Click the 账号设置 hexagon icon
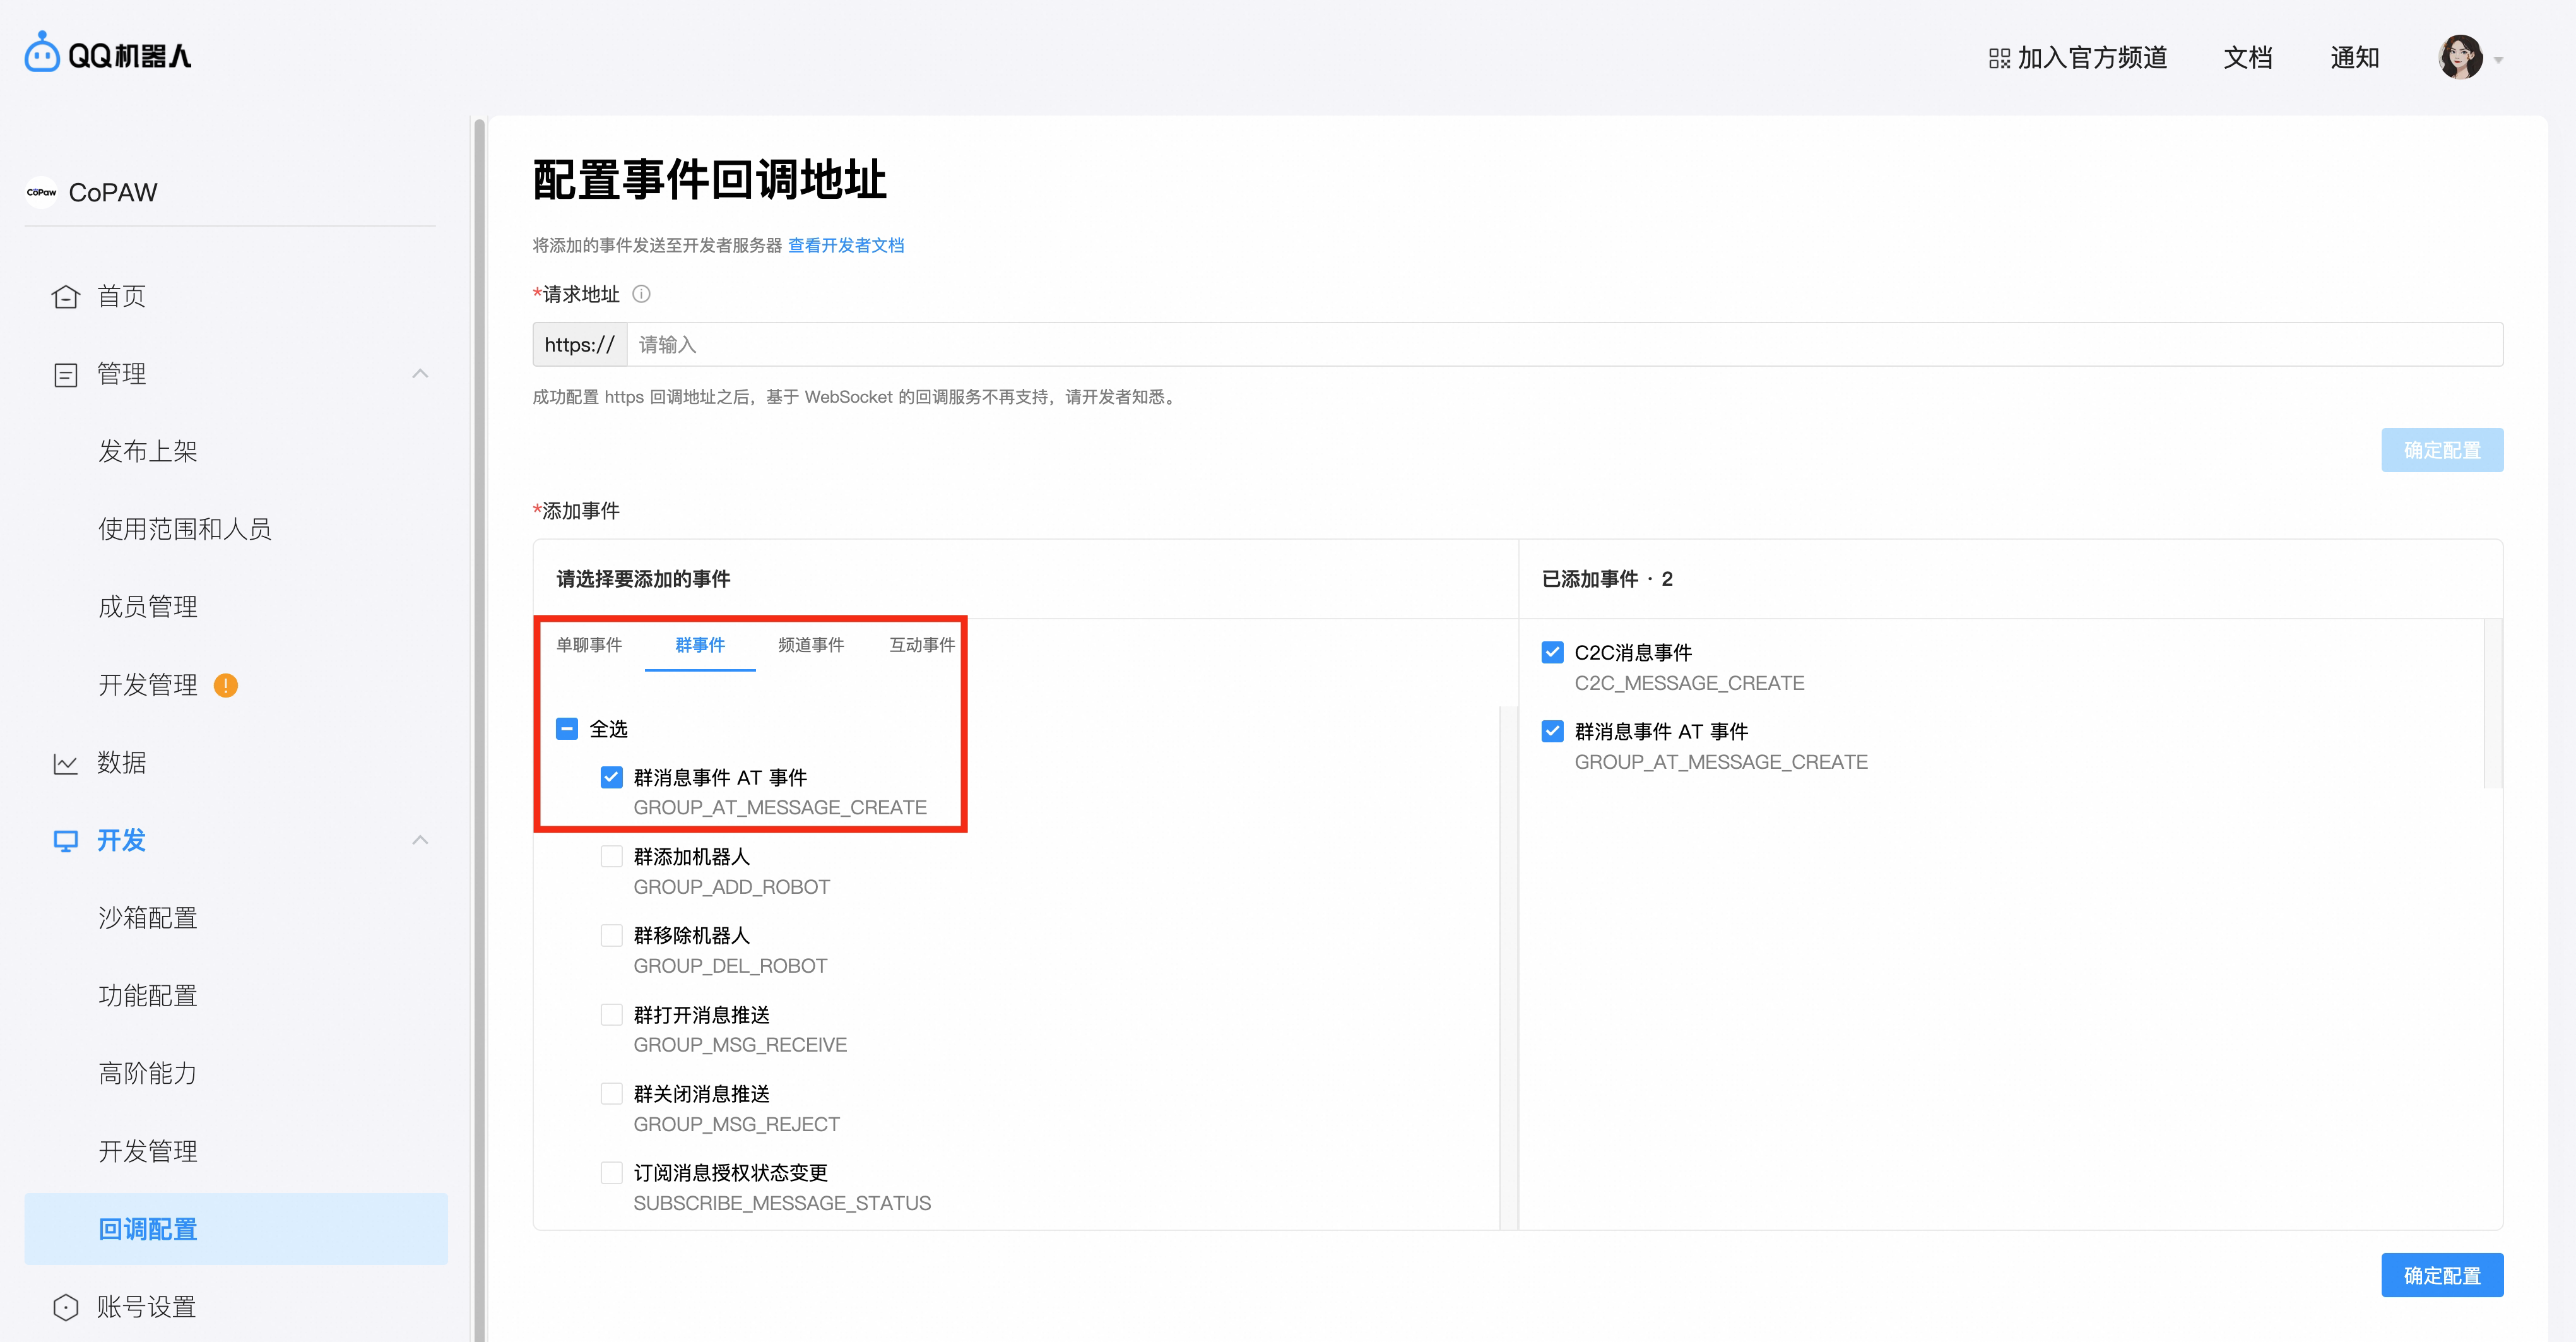Viewport: 2576px width, 1342px height. coord(66,1307)
